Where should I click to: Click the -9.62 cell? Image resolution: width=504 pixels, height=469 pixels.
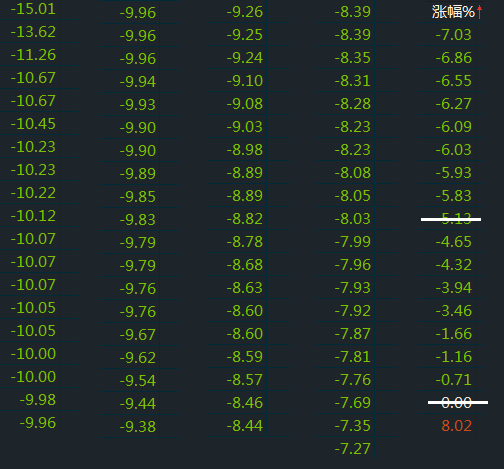(x=138, y=358)
